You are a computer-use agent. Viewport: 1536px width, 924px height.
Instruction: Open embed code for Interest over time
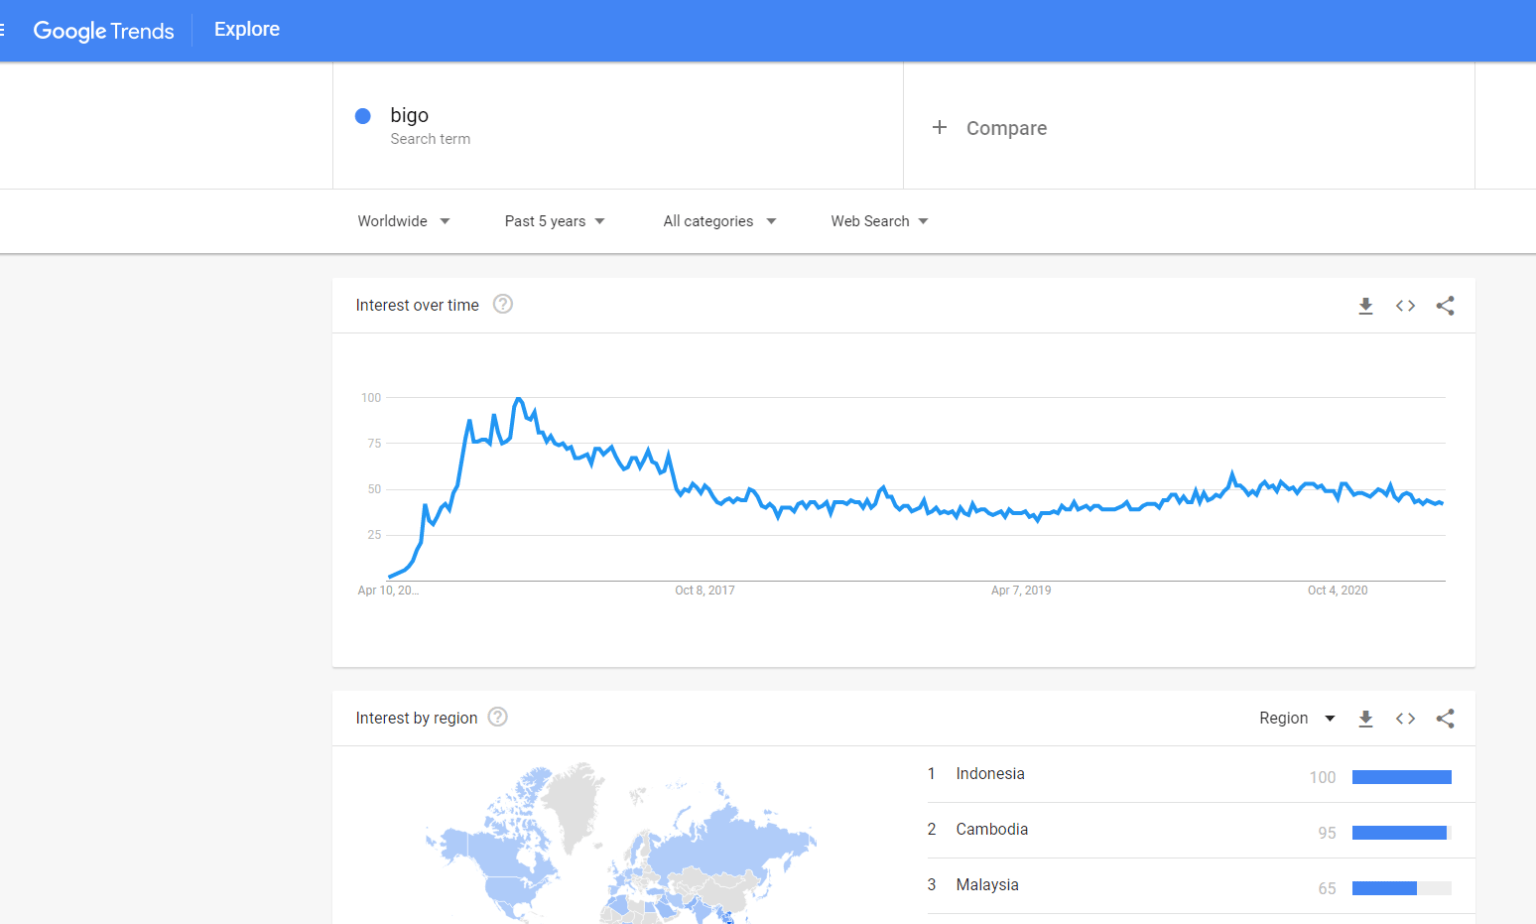coord(1405,306)
